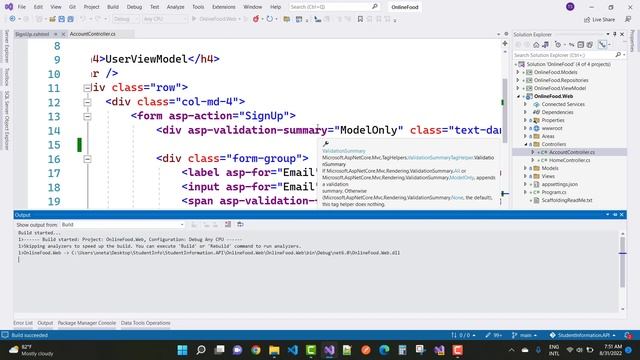The height and width of the screenshot is (360, 640).
Task: Click the Toggle Word Wrap icon in Output
Action: pyautogui.click(x=240, y=224)
